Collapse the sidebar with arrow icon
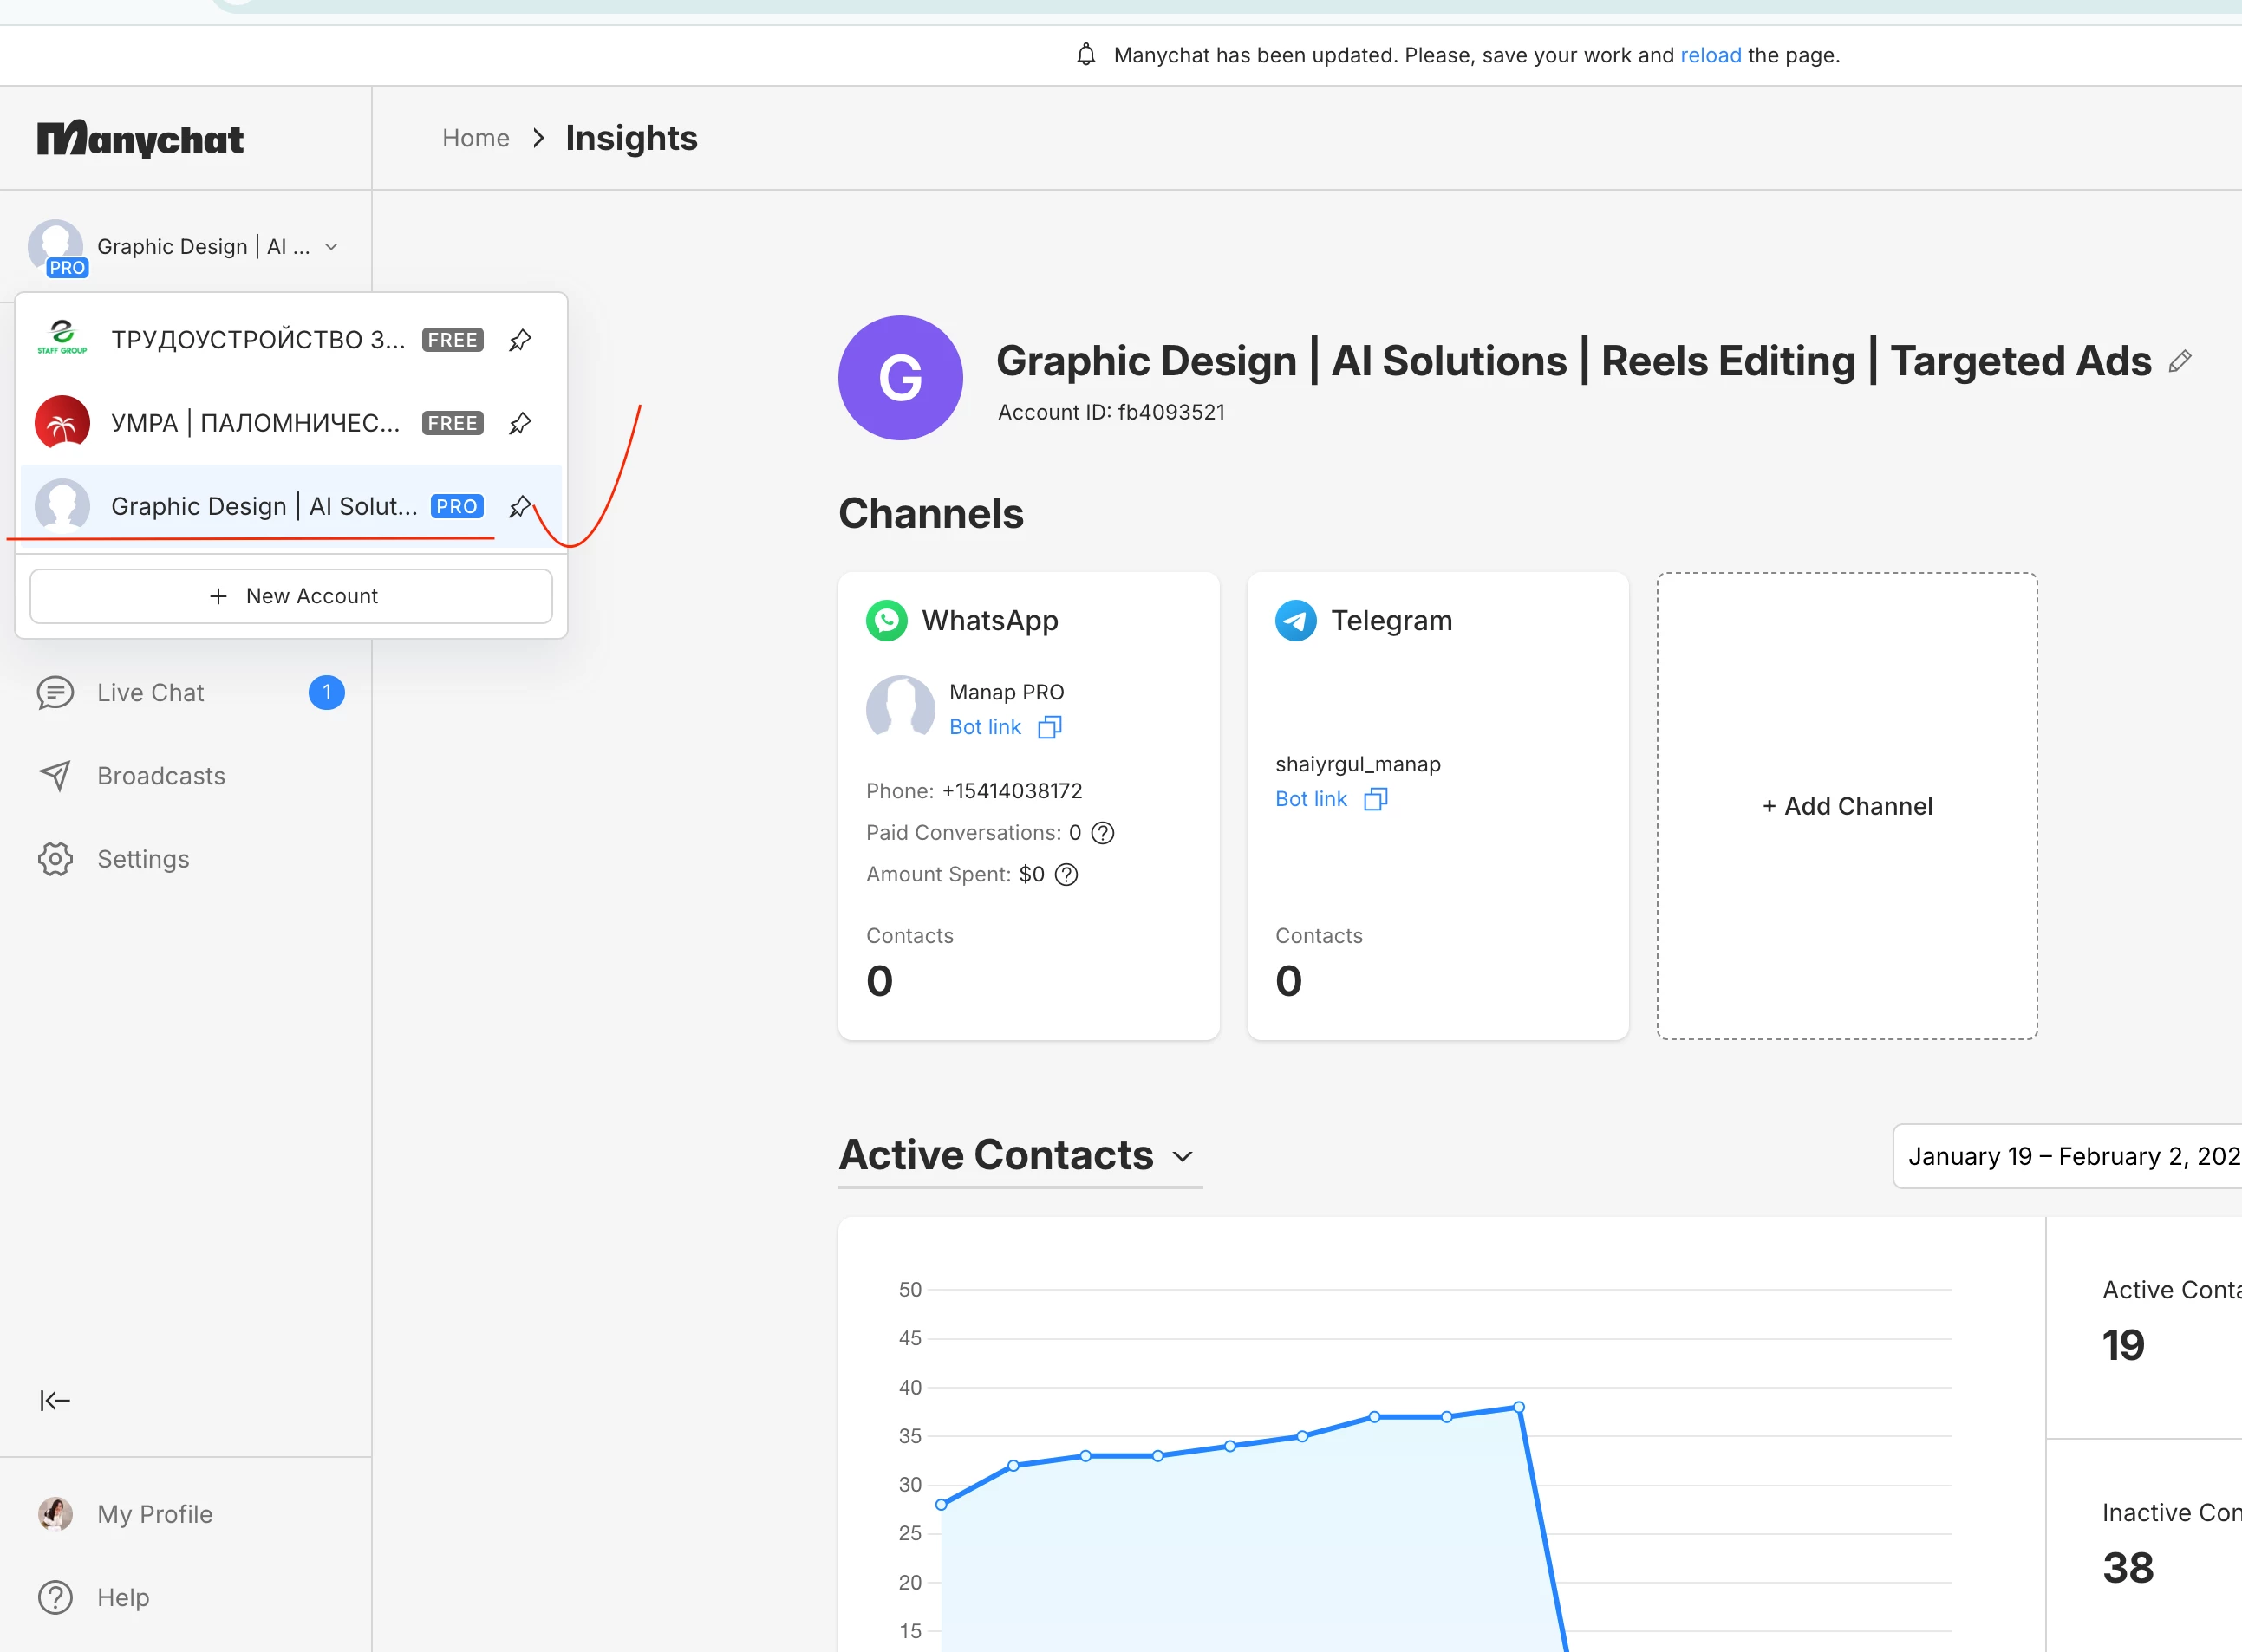 click(x=54, y=1400)
